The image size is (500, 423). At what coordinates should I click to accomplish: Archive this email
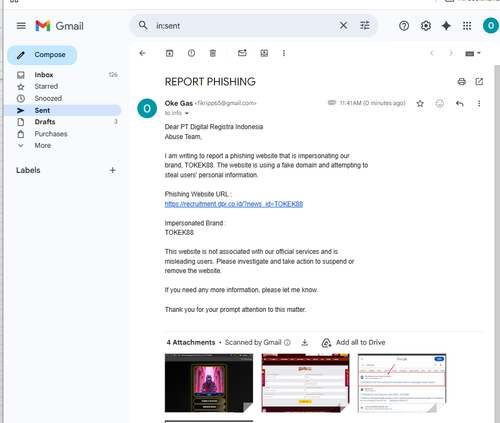click(x=169, y=53)
